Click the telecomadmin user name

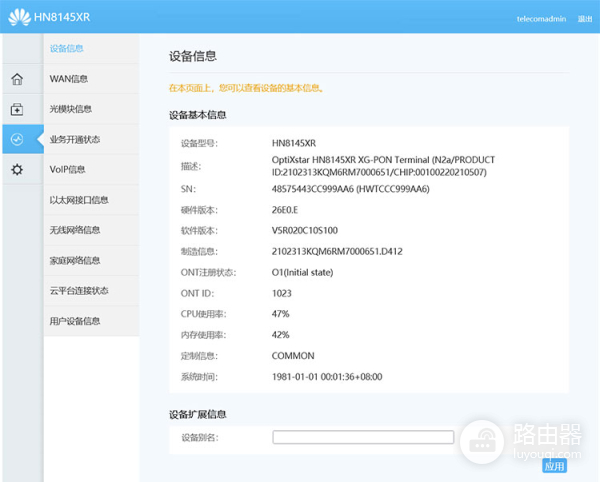(541, 19)
